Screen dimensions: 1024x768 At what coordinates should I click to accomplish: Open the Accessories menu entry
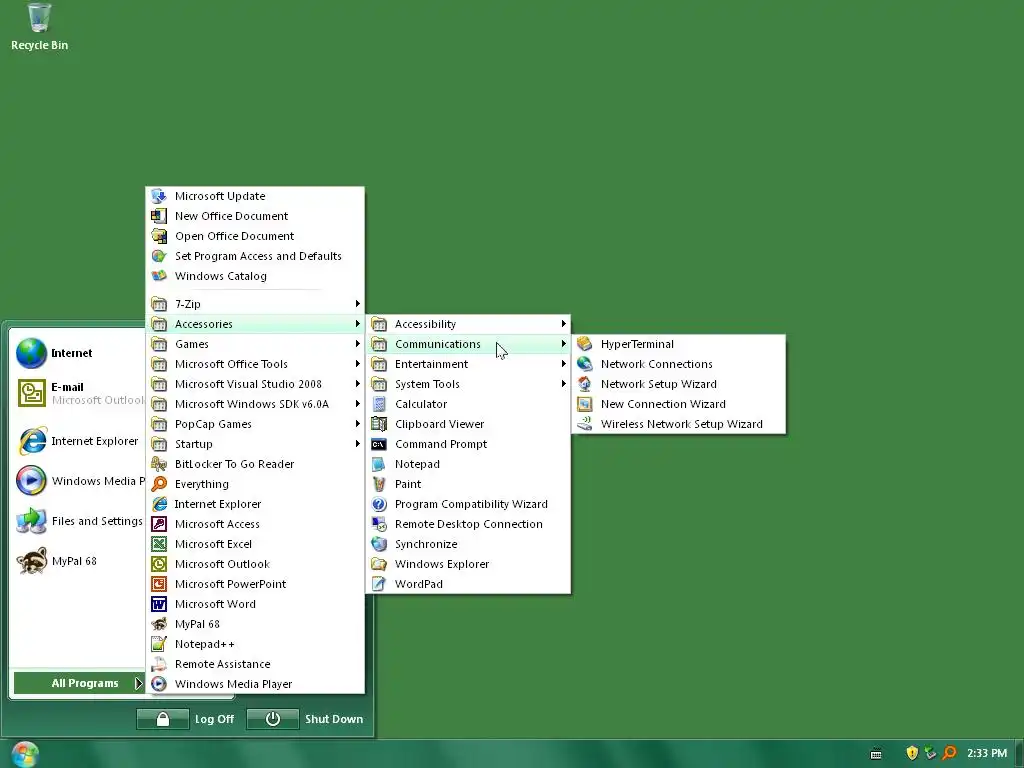pyautogui.click(x=255, y=324)
